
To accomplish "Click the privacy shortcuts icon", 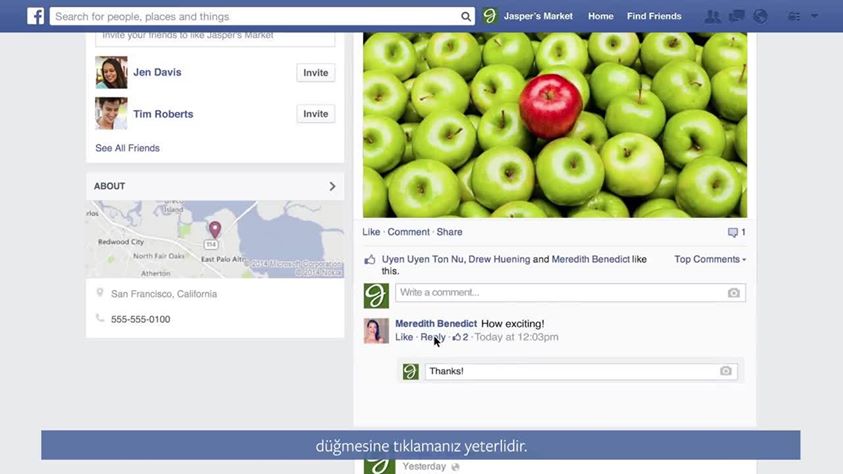I will (x=794, y=17).
